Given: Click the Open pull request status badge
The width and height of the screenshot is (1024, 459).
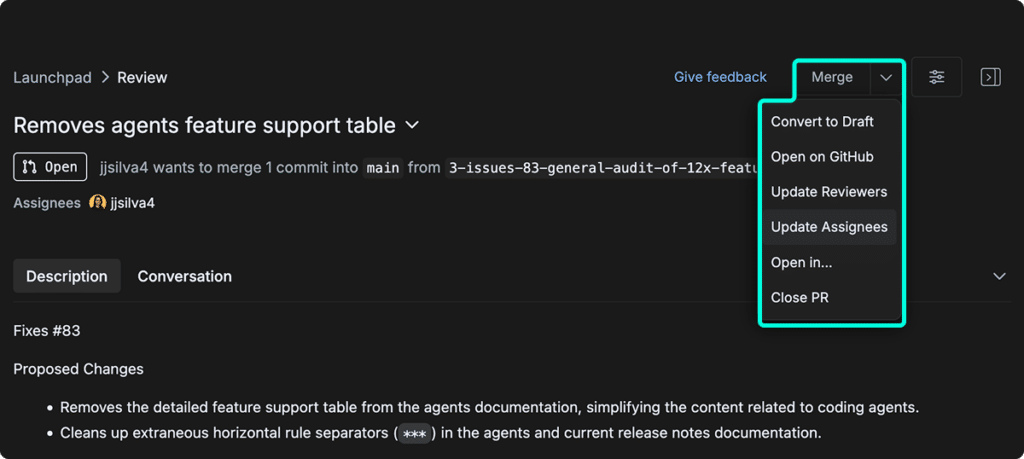Looking at the screenshot, I should [x=50, y=167].
